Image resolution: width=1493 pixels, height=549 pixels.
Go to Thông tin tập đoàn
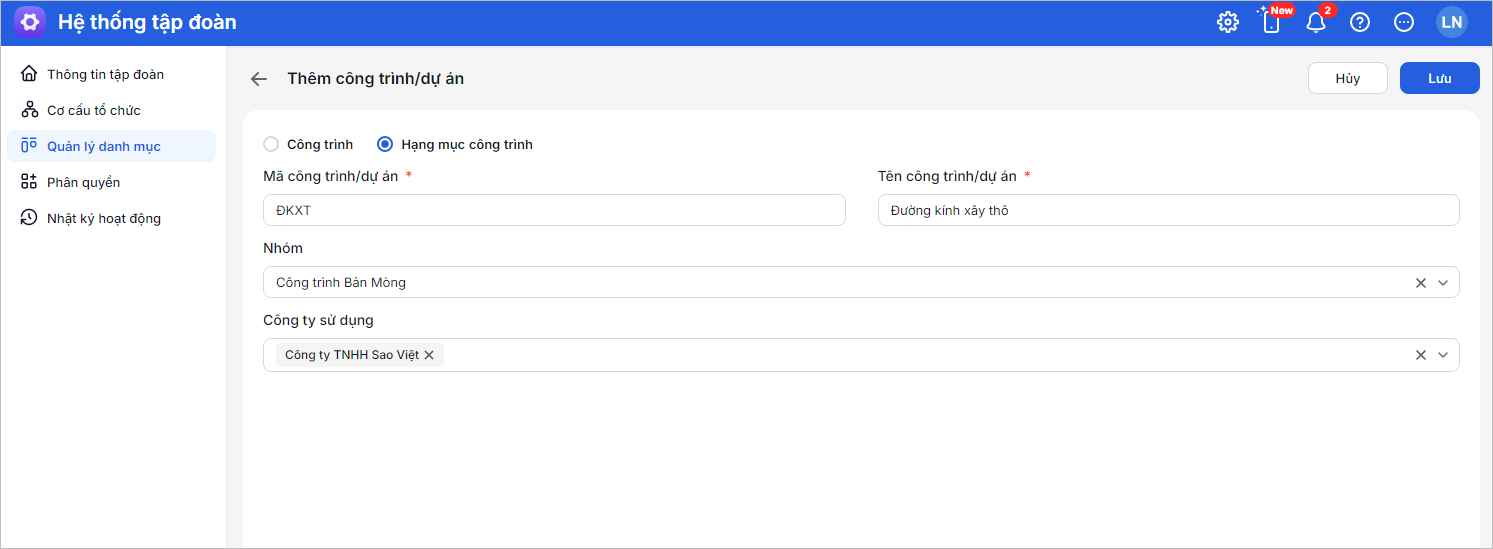[x=105, y=74]
